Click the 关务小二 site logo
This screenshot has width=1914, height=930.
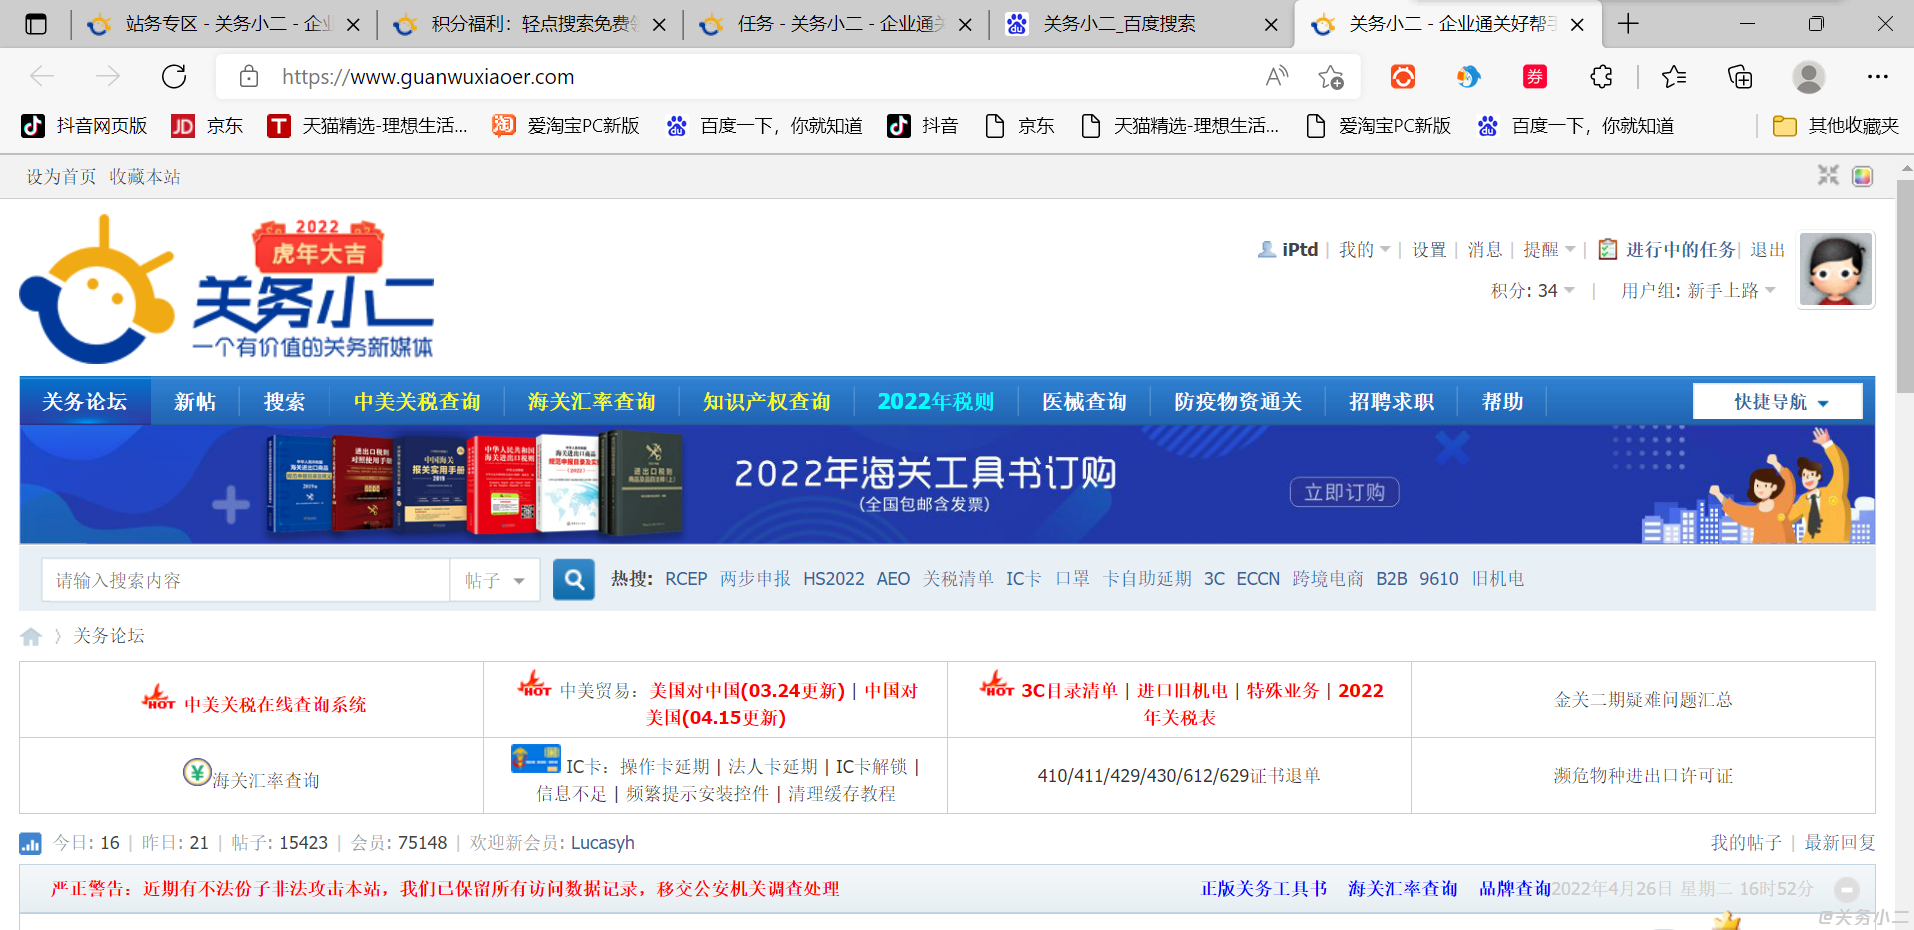coord(228,290)
